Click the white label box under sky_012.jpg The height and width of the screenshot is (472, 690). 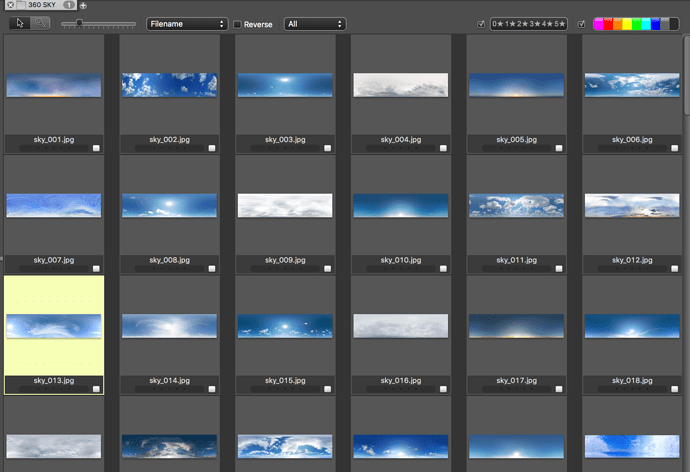(x=675, y=269)
